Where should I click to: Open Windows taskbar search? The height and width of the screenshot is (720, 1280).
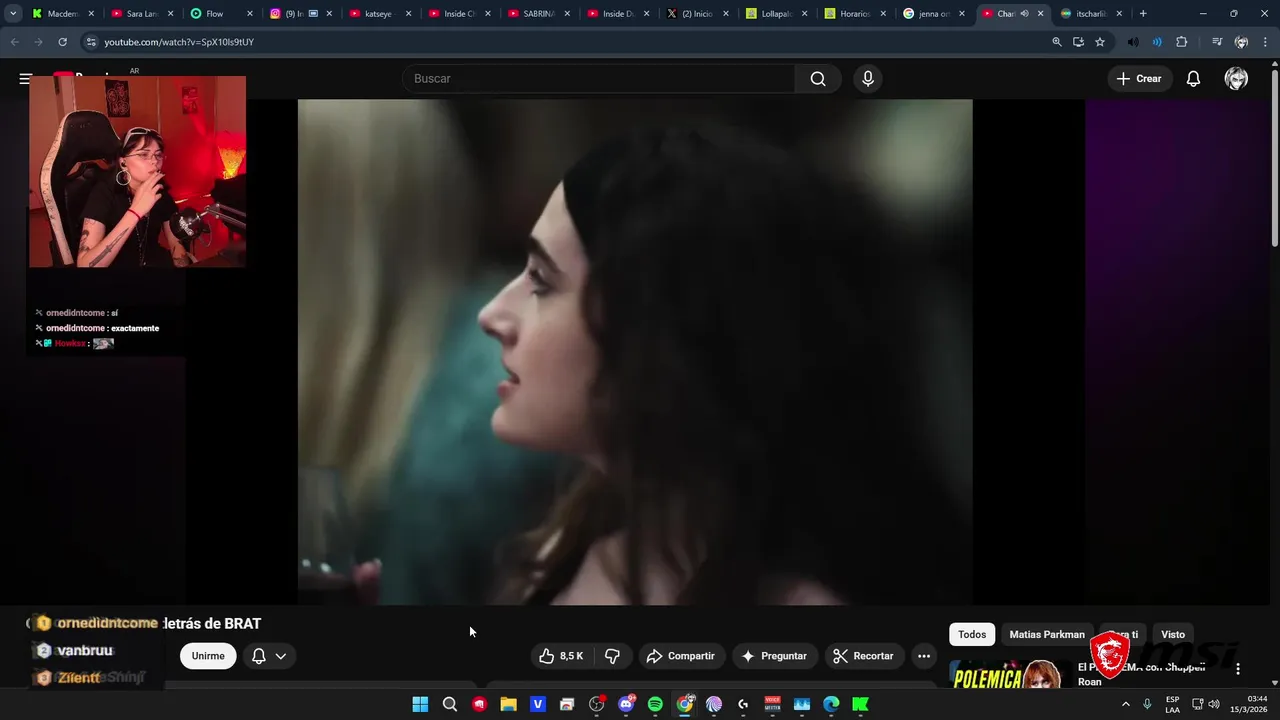coord(450,704)
